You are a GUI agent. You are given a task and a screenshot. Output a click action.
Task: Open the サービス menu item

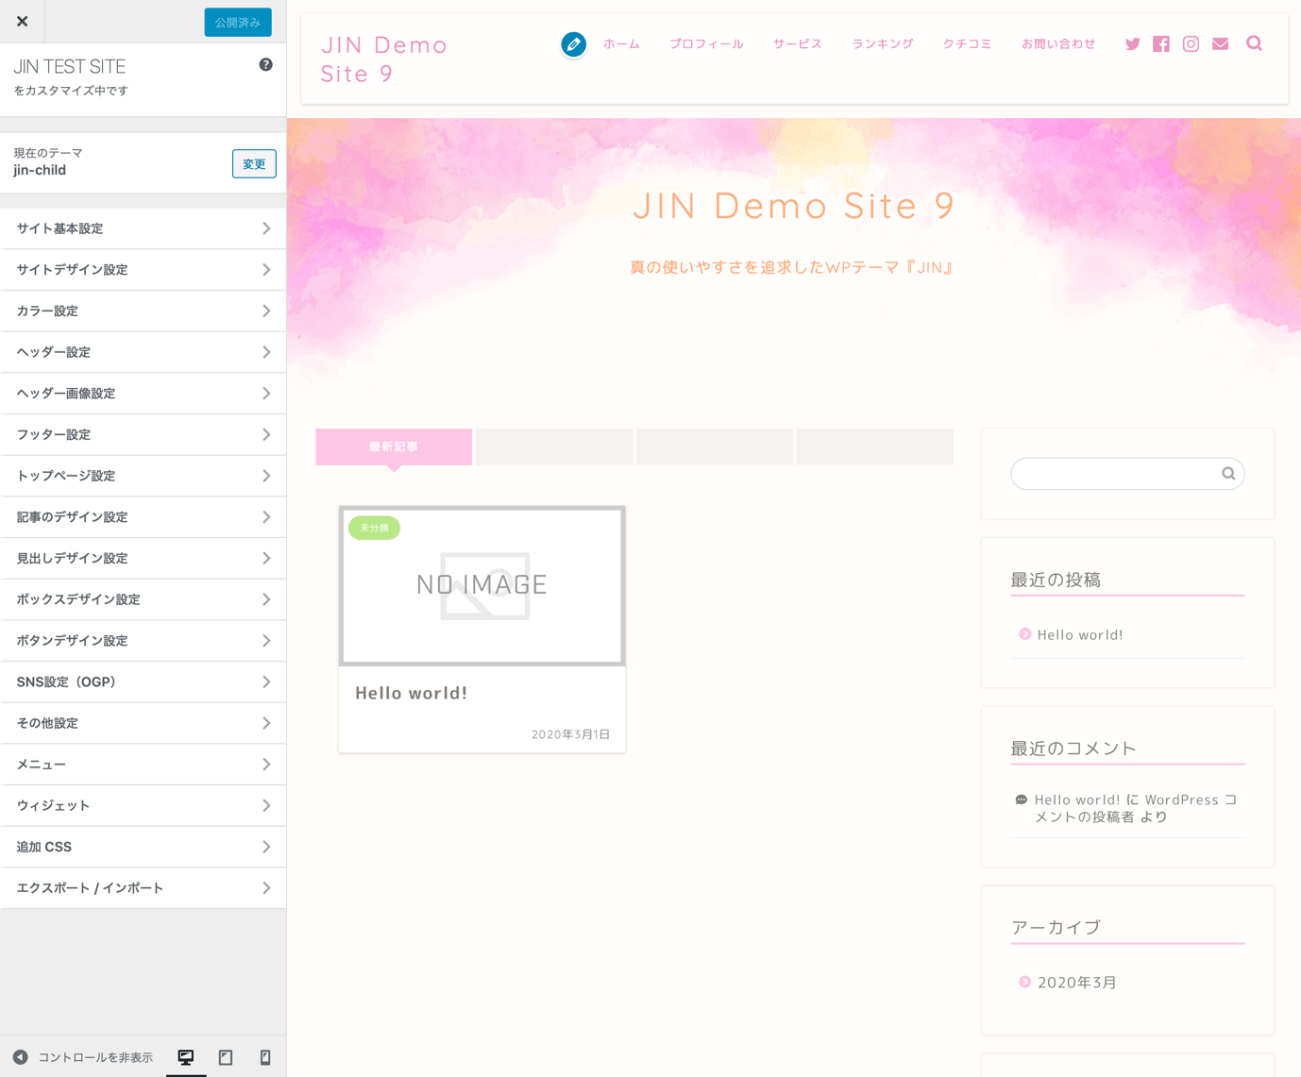pos(797,44)
